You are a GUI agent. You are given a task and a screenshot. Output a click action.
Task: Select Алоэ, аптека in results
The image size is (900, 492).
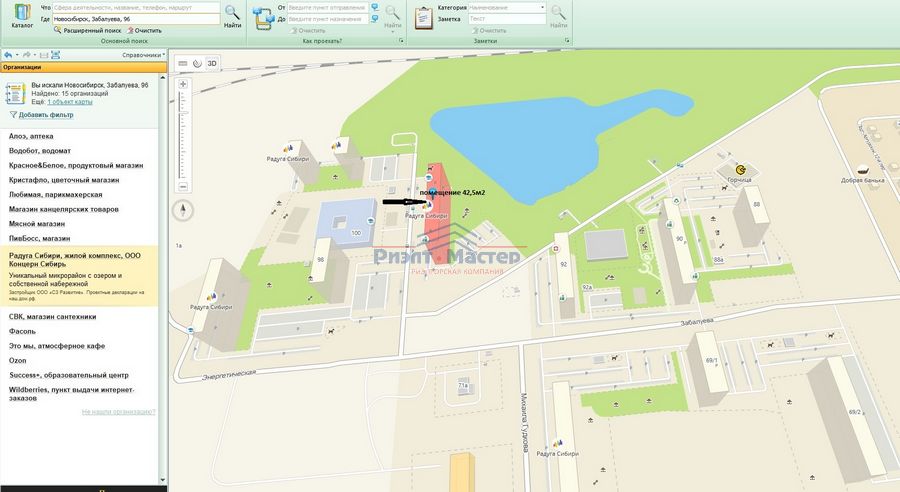[31, 136]
